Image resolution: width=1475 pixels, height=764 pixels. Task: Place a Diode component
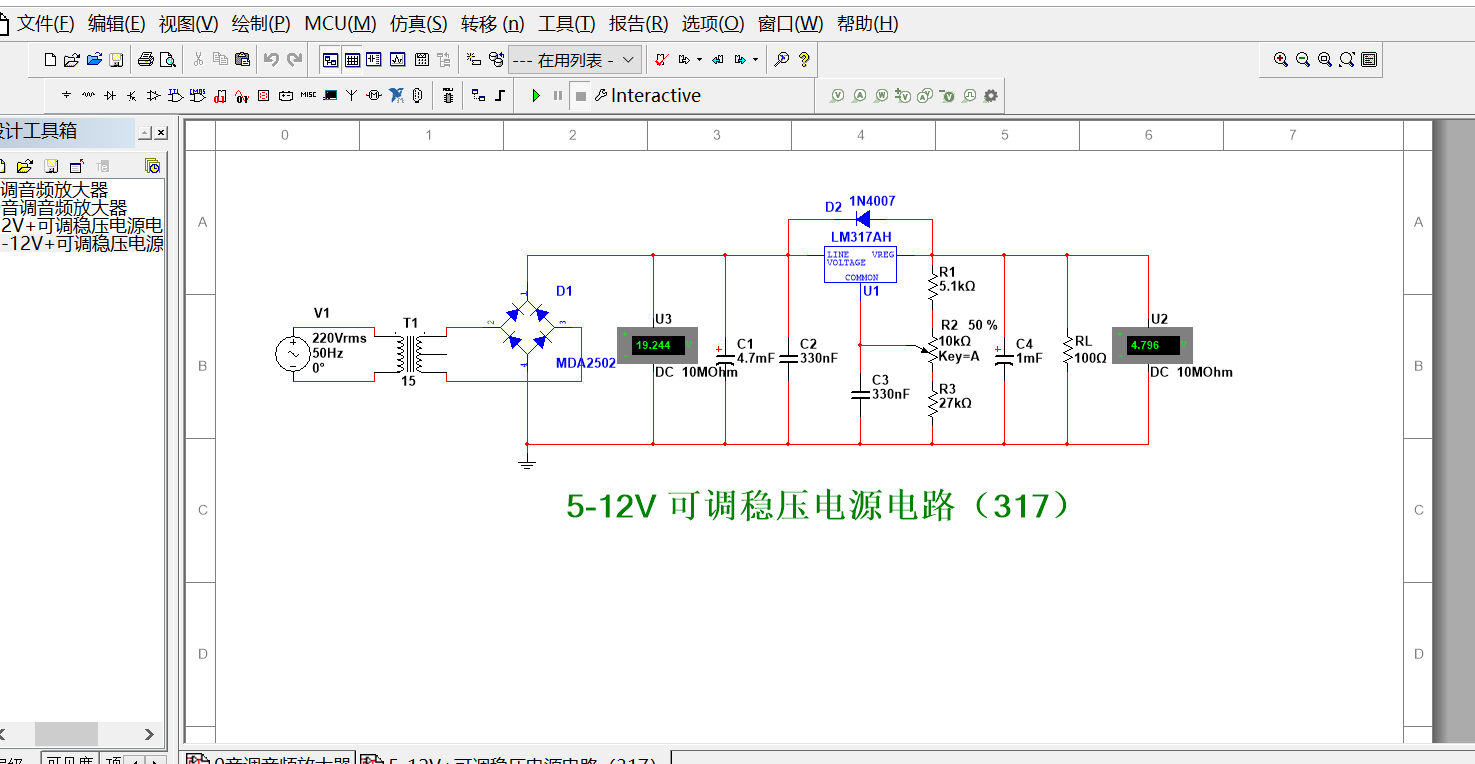click(x=110, y=96)
